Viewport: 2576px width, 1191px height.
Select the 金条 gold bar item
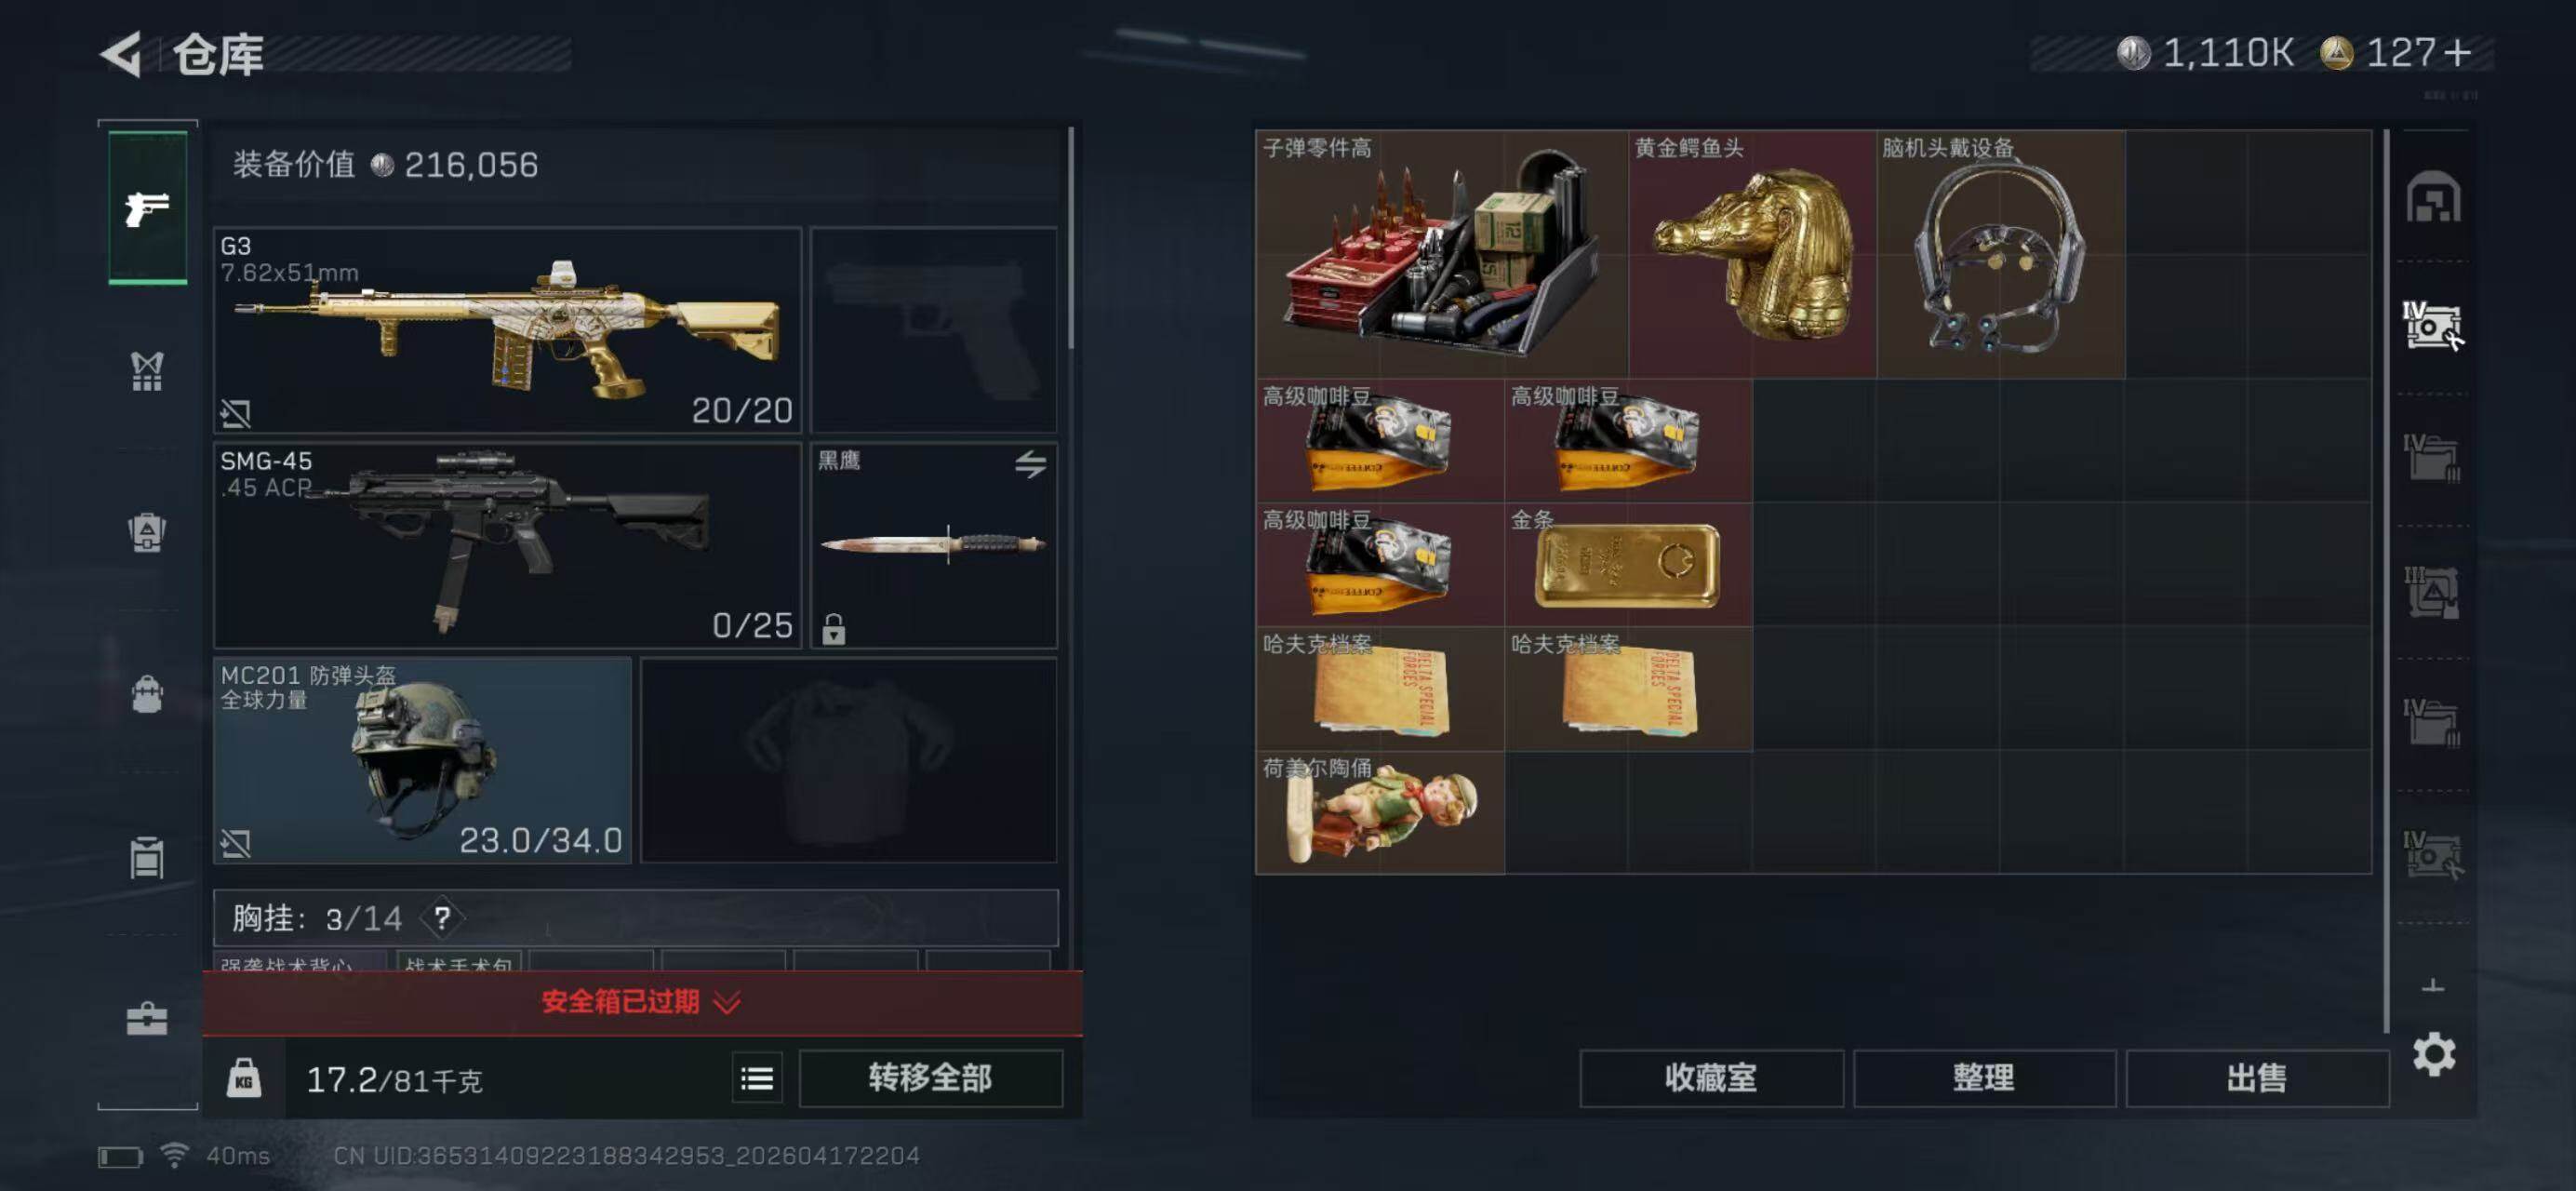click(1628, 564)
